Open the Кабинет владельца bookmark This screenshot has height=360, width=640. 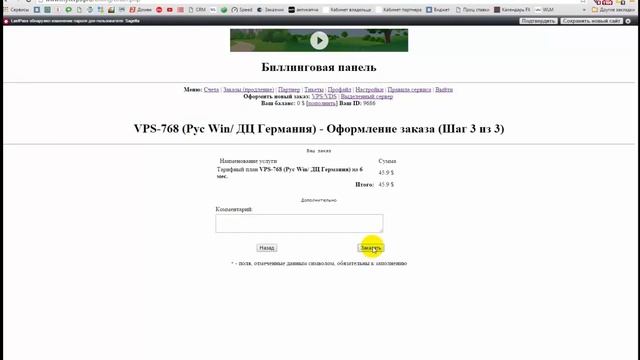pos(347,9)
